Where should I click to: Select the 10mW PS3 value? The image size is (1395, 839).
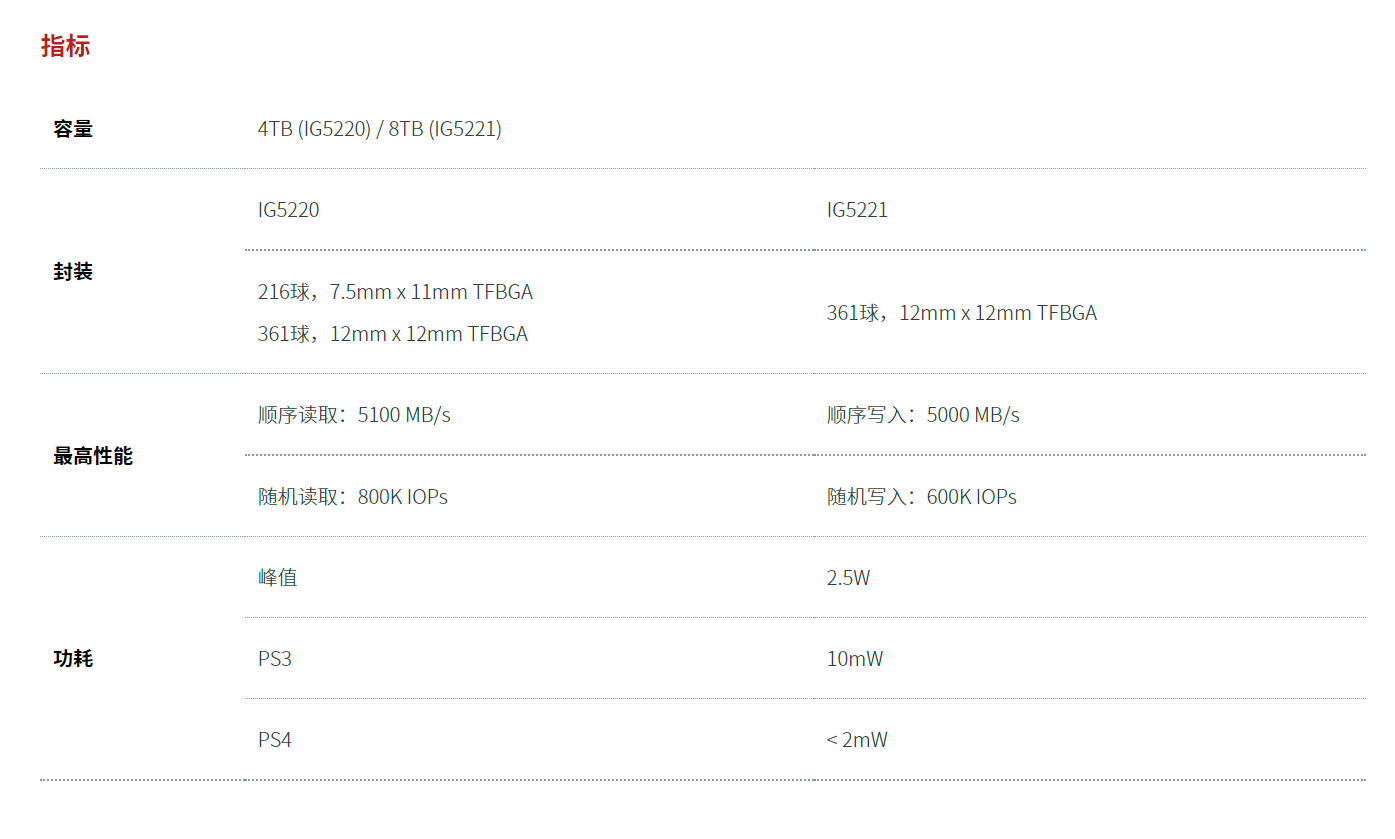855,659
